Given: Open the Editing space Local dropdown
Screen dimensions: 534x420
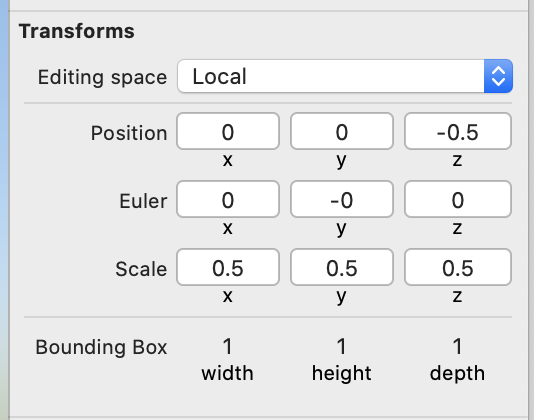Looking at the screenshot, I should pyautogui.click(x=345, y=76).
